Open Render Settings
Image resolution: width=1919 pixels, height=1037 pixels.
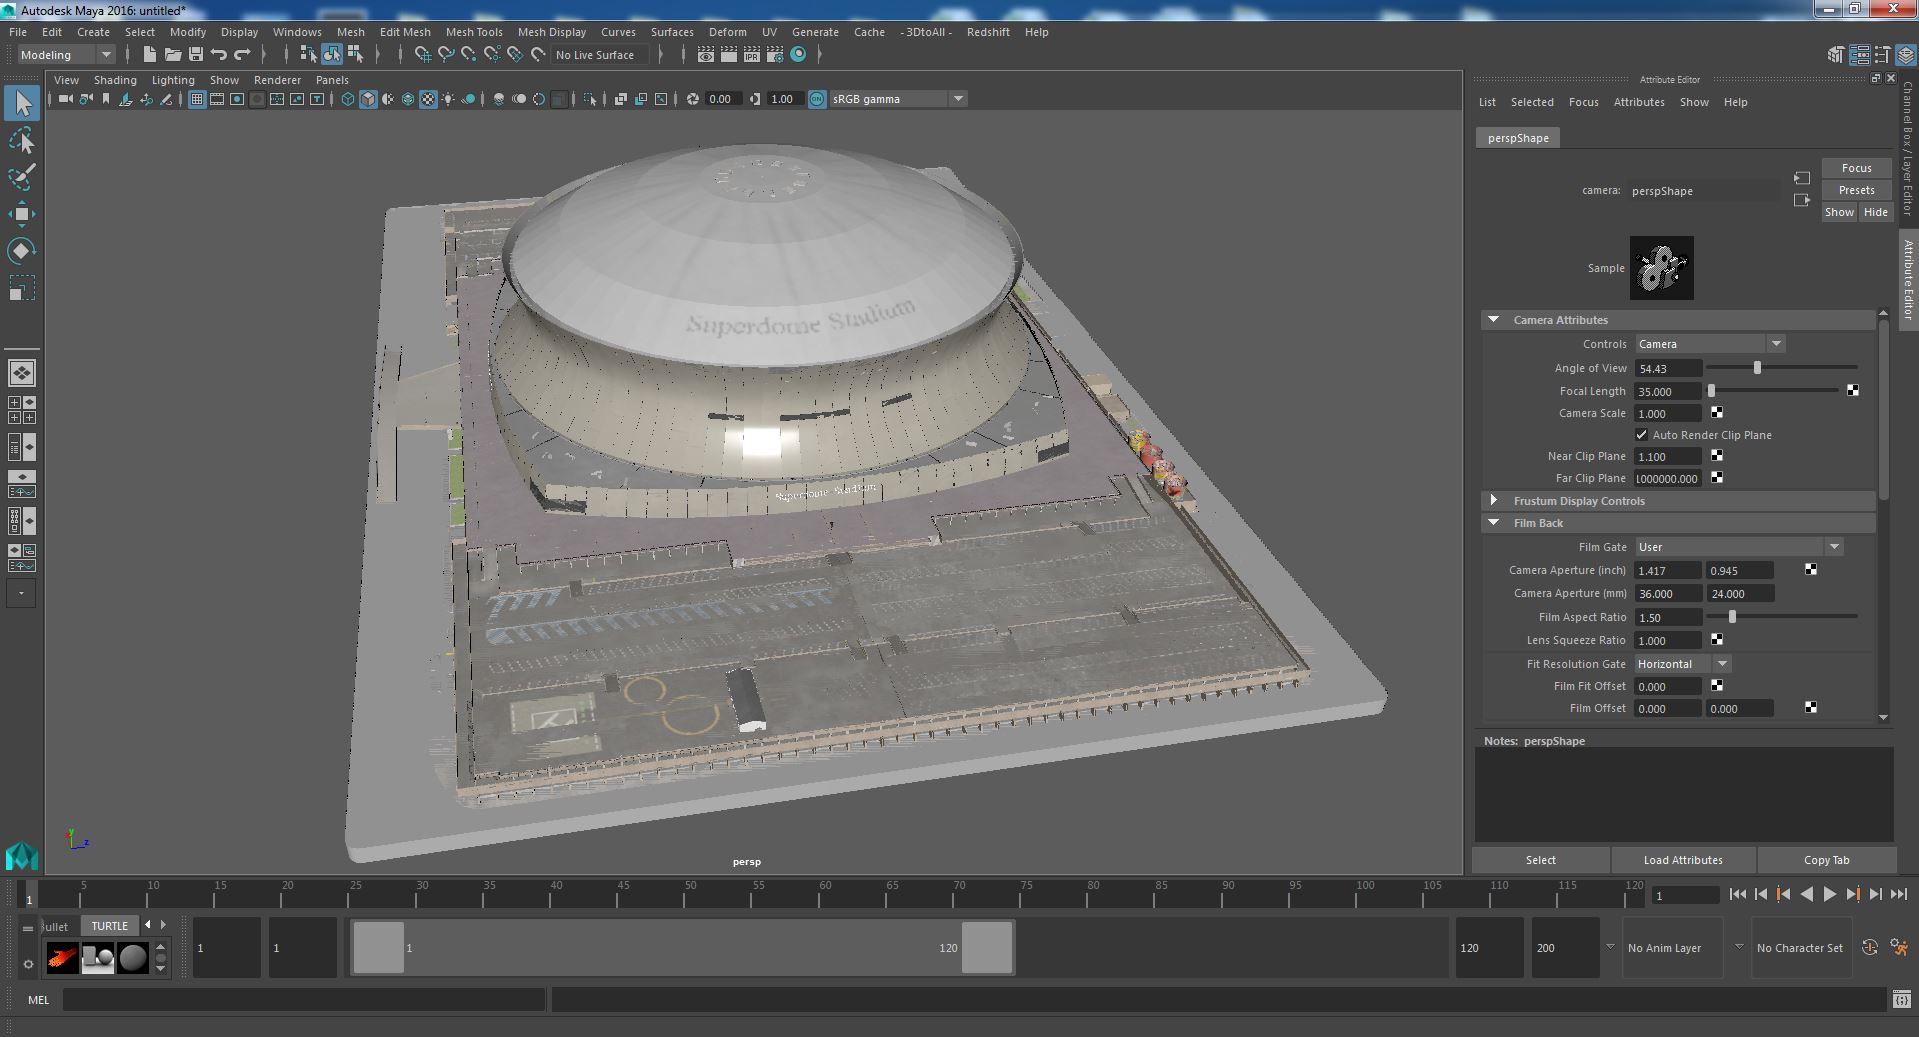click(775, 55)
